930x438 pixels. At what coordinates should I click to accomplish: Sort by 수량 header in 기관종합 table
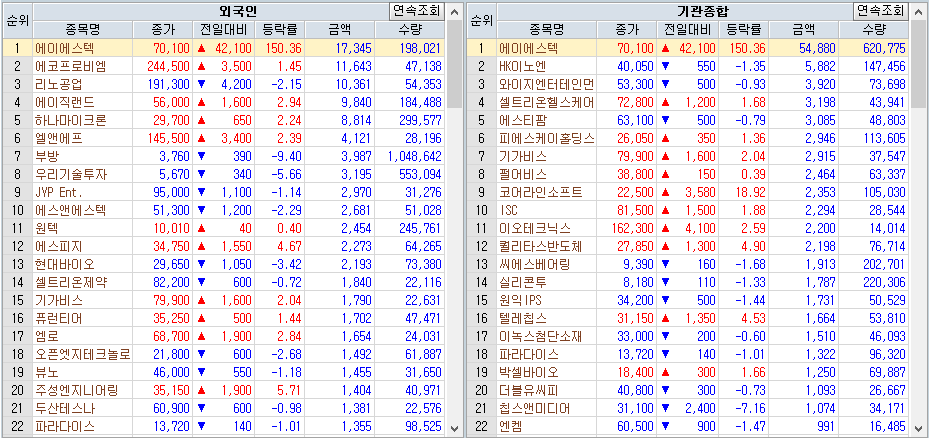tap(874, 30)
